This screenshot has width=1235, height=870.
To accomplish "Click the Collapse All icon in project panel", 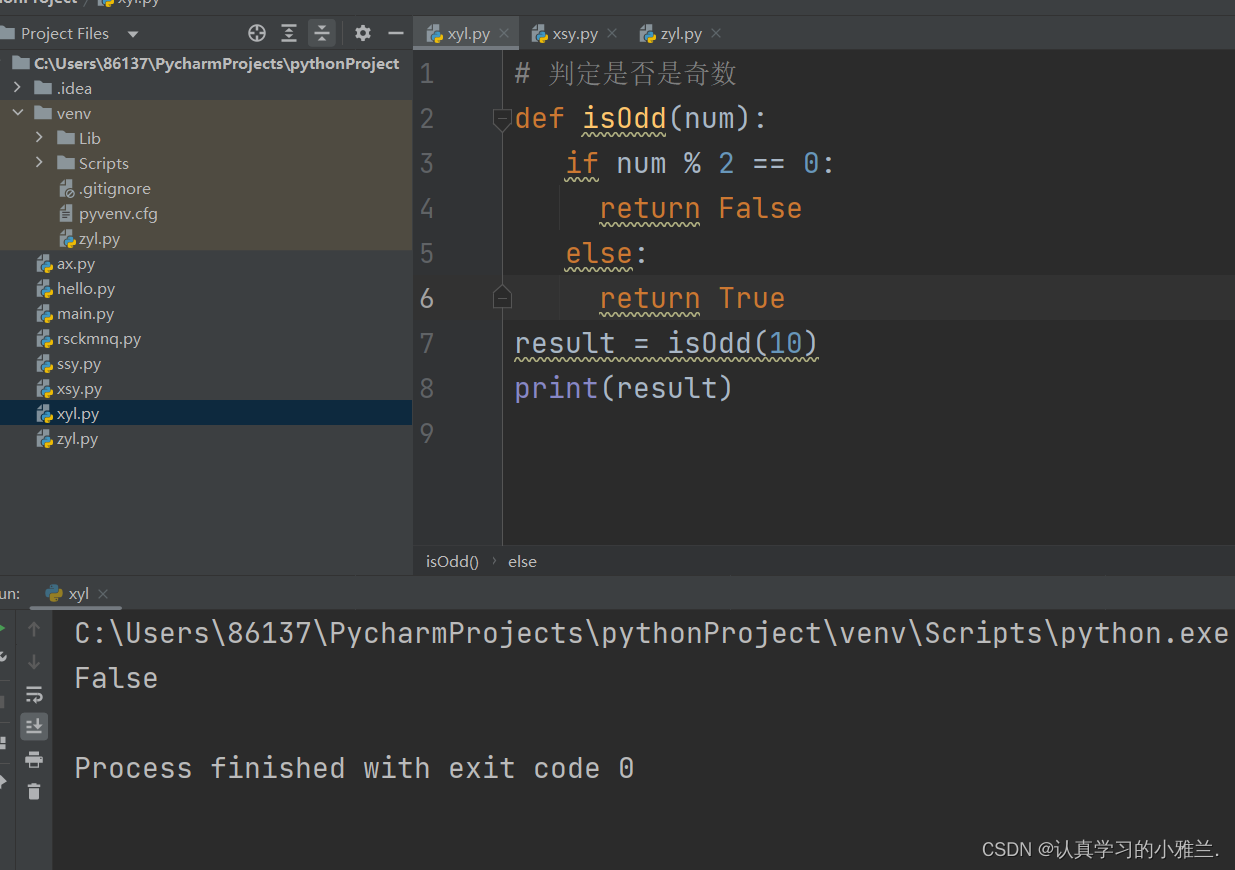I will 321,33.
